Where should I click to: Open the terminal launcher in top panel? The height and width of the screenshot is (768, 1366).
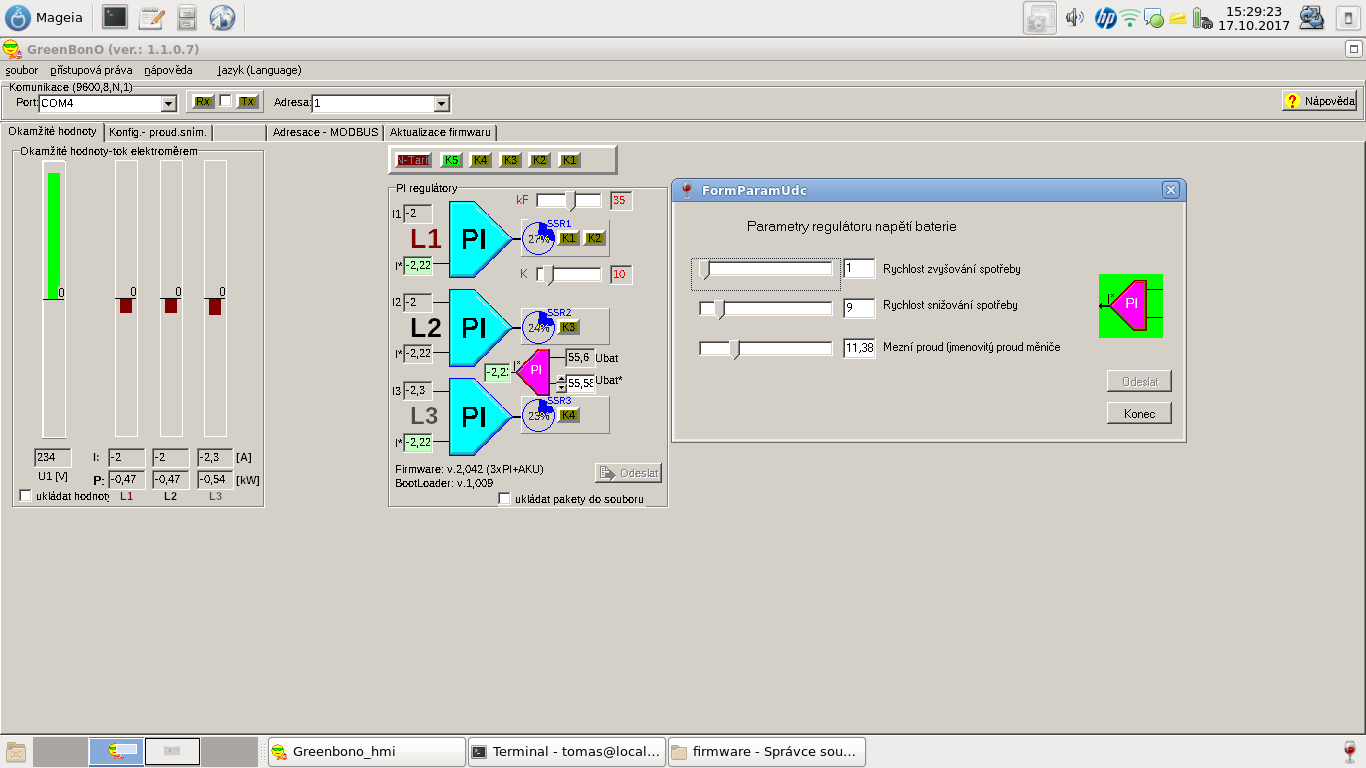[115, 17]
